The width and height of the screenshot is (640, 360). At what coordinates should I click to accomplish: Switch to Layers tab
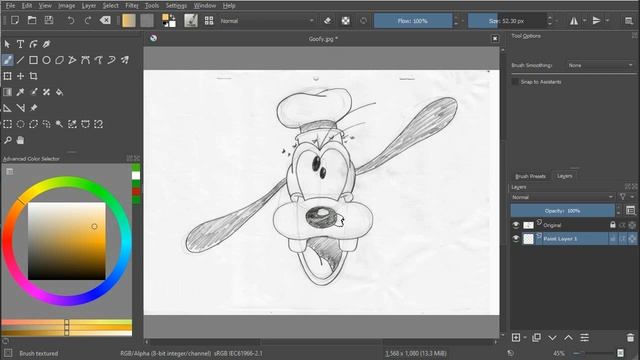click(564, 176)
